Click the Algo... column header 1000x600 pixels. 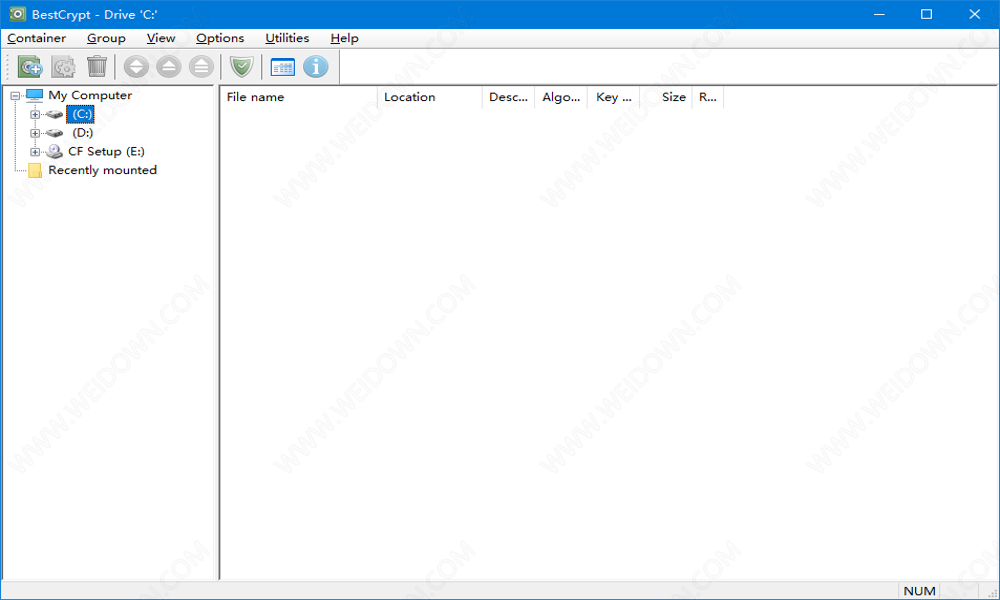pos(561,97)
